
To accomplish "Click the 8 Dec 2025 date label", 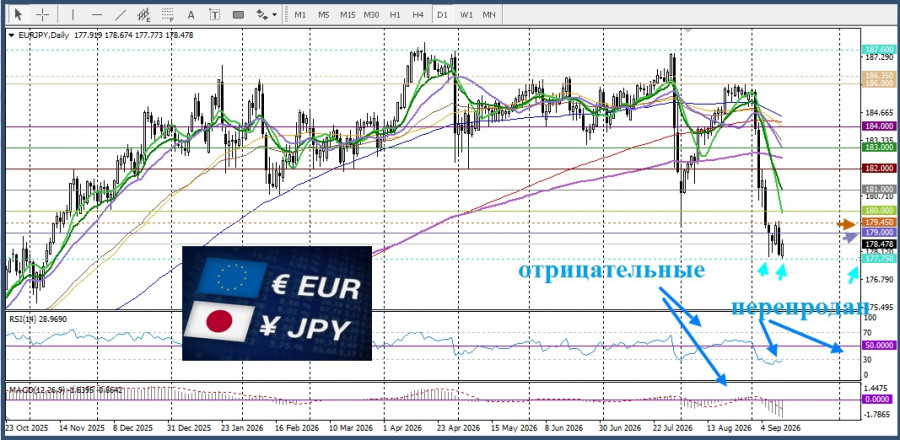I will pos(133,429).
